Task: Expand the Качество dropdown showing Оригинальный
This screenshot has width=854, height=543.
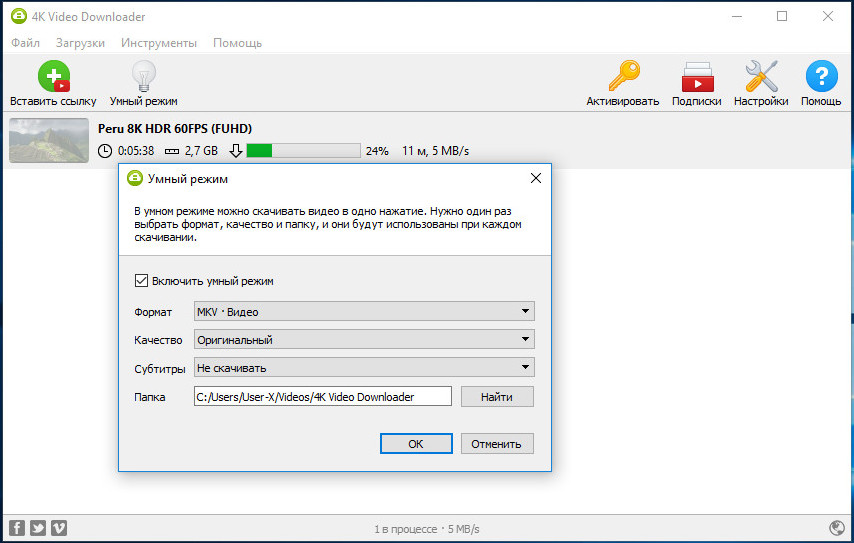Action: point(364,339)
